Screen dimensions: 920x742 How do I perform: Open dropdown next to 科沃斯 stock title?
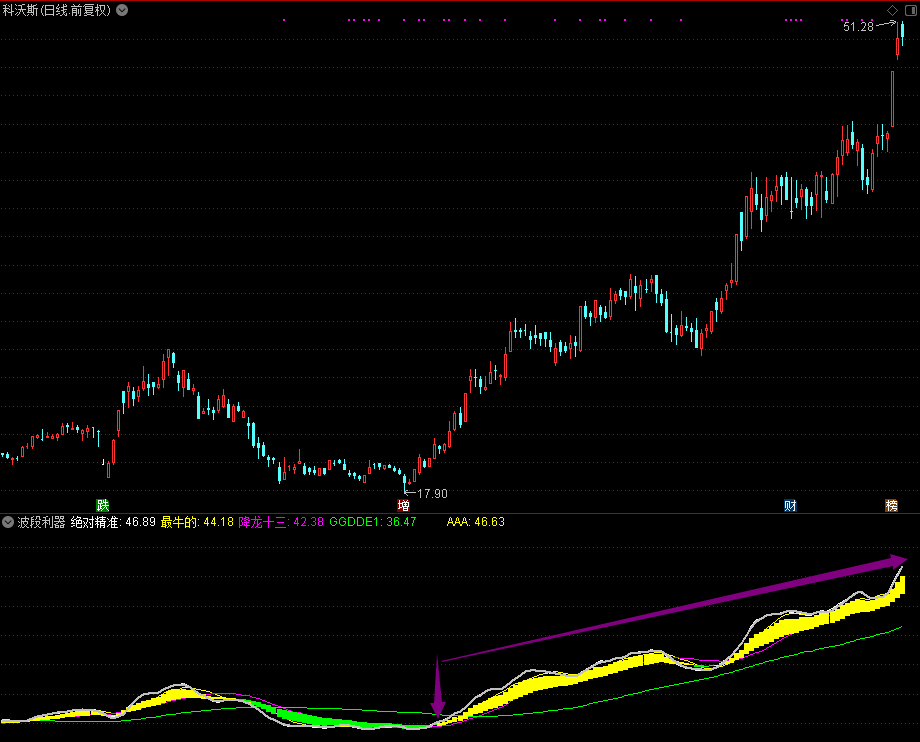122,10
